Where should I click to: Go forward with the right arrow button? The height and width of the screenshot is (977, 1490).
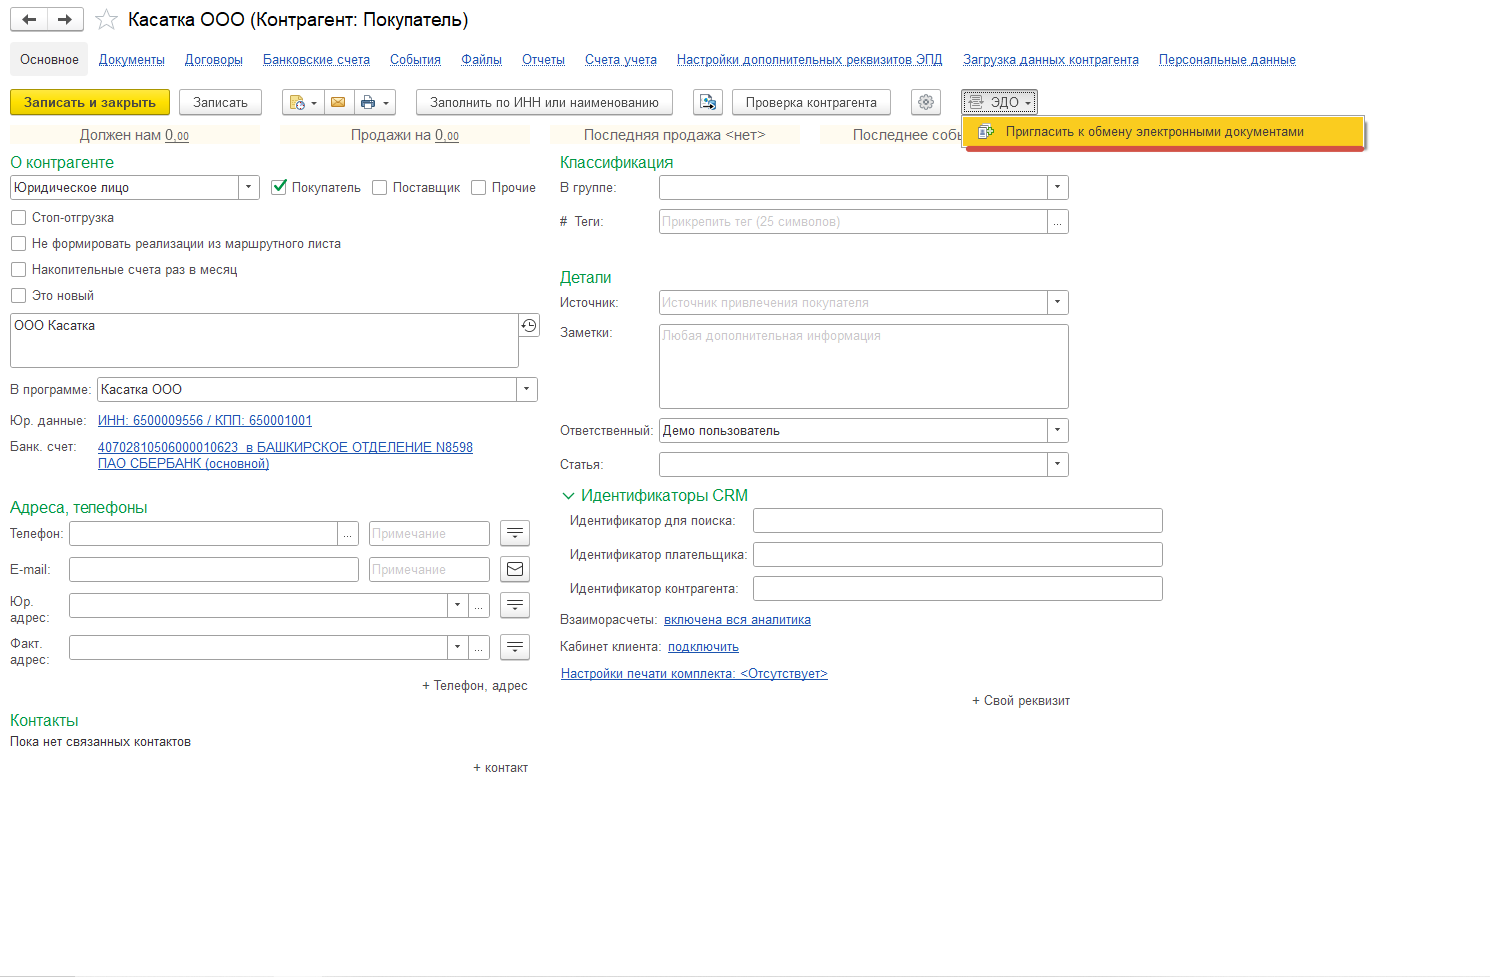pos(65,20)
